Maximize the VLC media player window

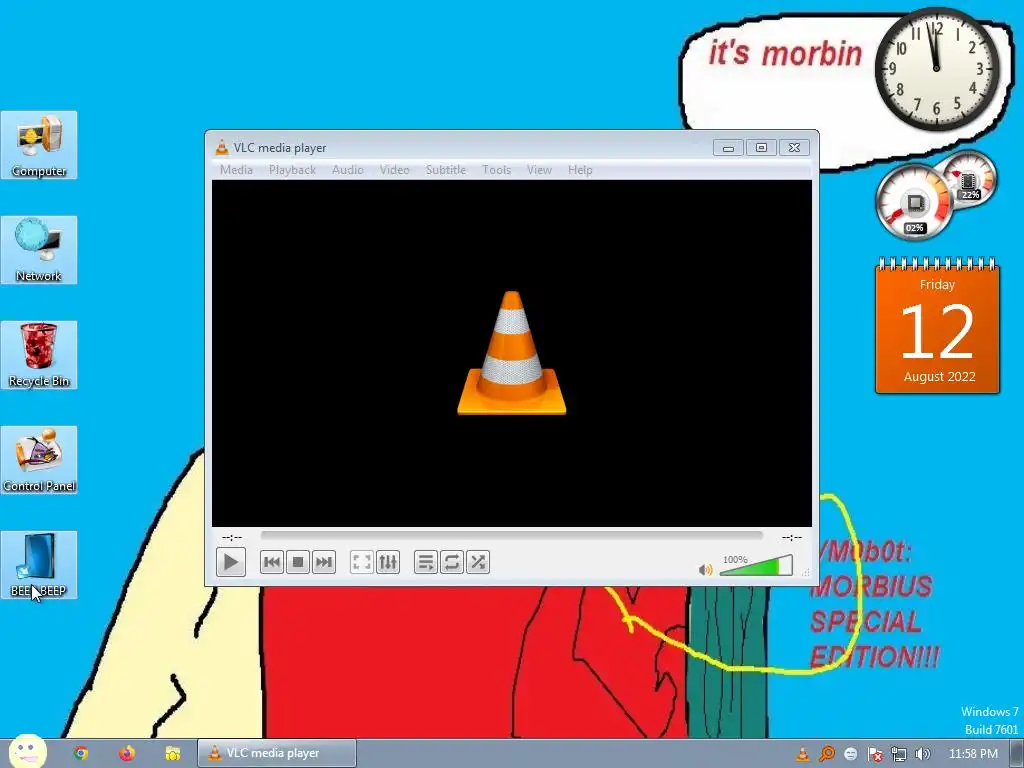point(761,148)
